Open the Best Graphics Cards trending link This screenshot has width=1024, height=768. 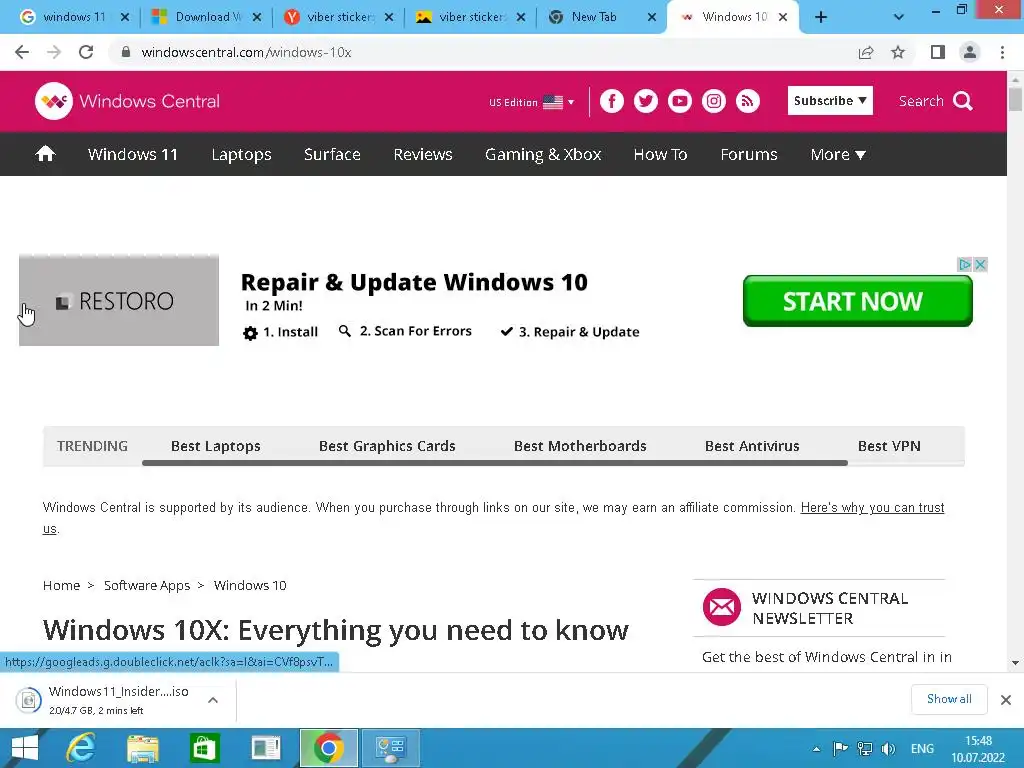(387, 446)
